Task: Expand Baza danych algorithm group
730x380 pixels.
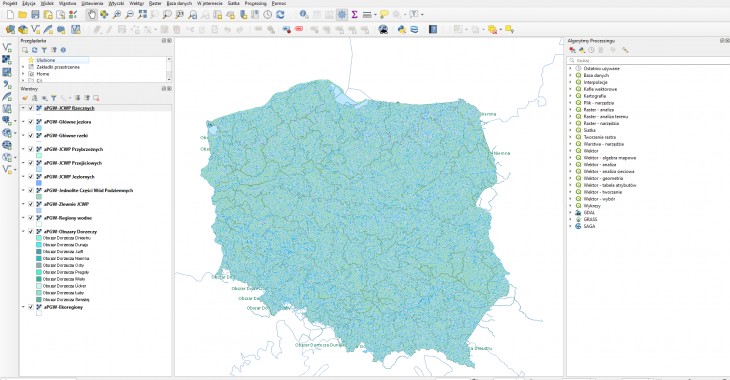Action: click(570, 75)
